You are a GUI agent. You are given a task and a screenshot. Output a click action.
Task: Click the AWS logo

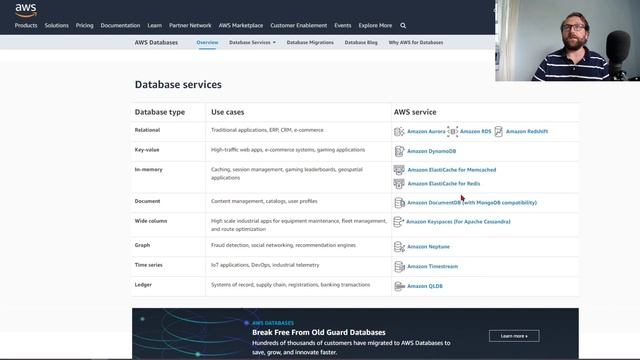pos(26,10)
